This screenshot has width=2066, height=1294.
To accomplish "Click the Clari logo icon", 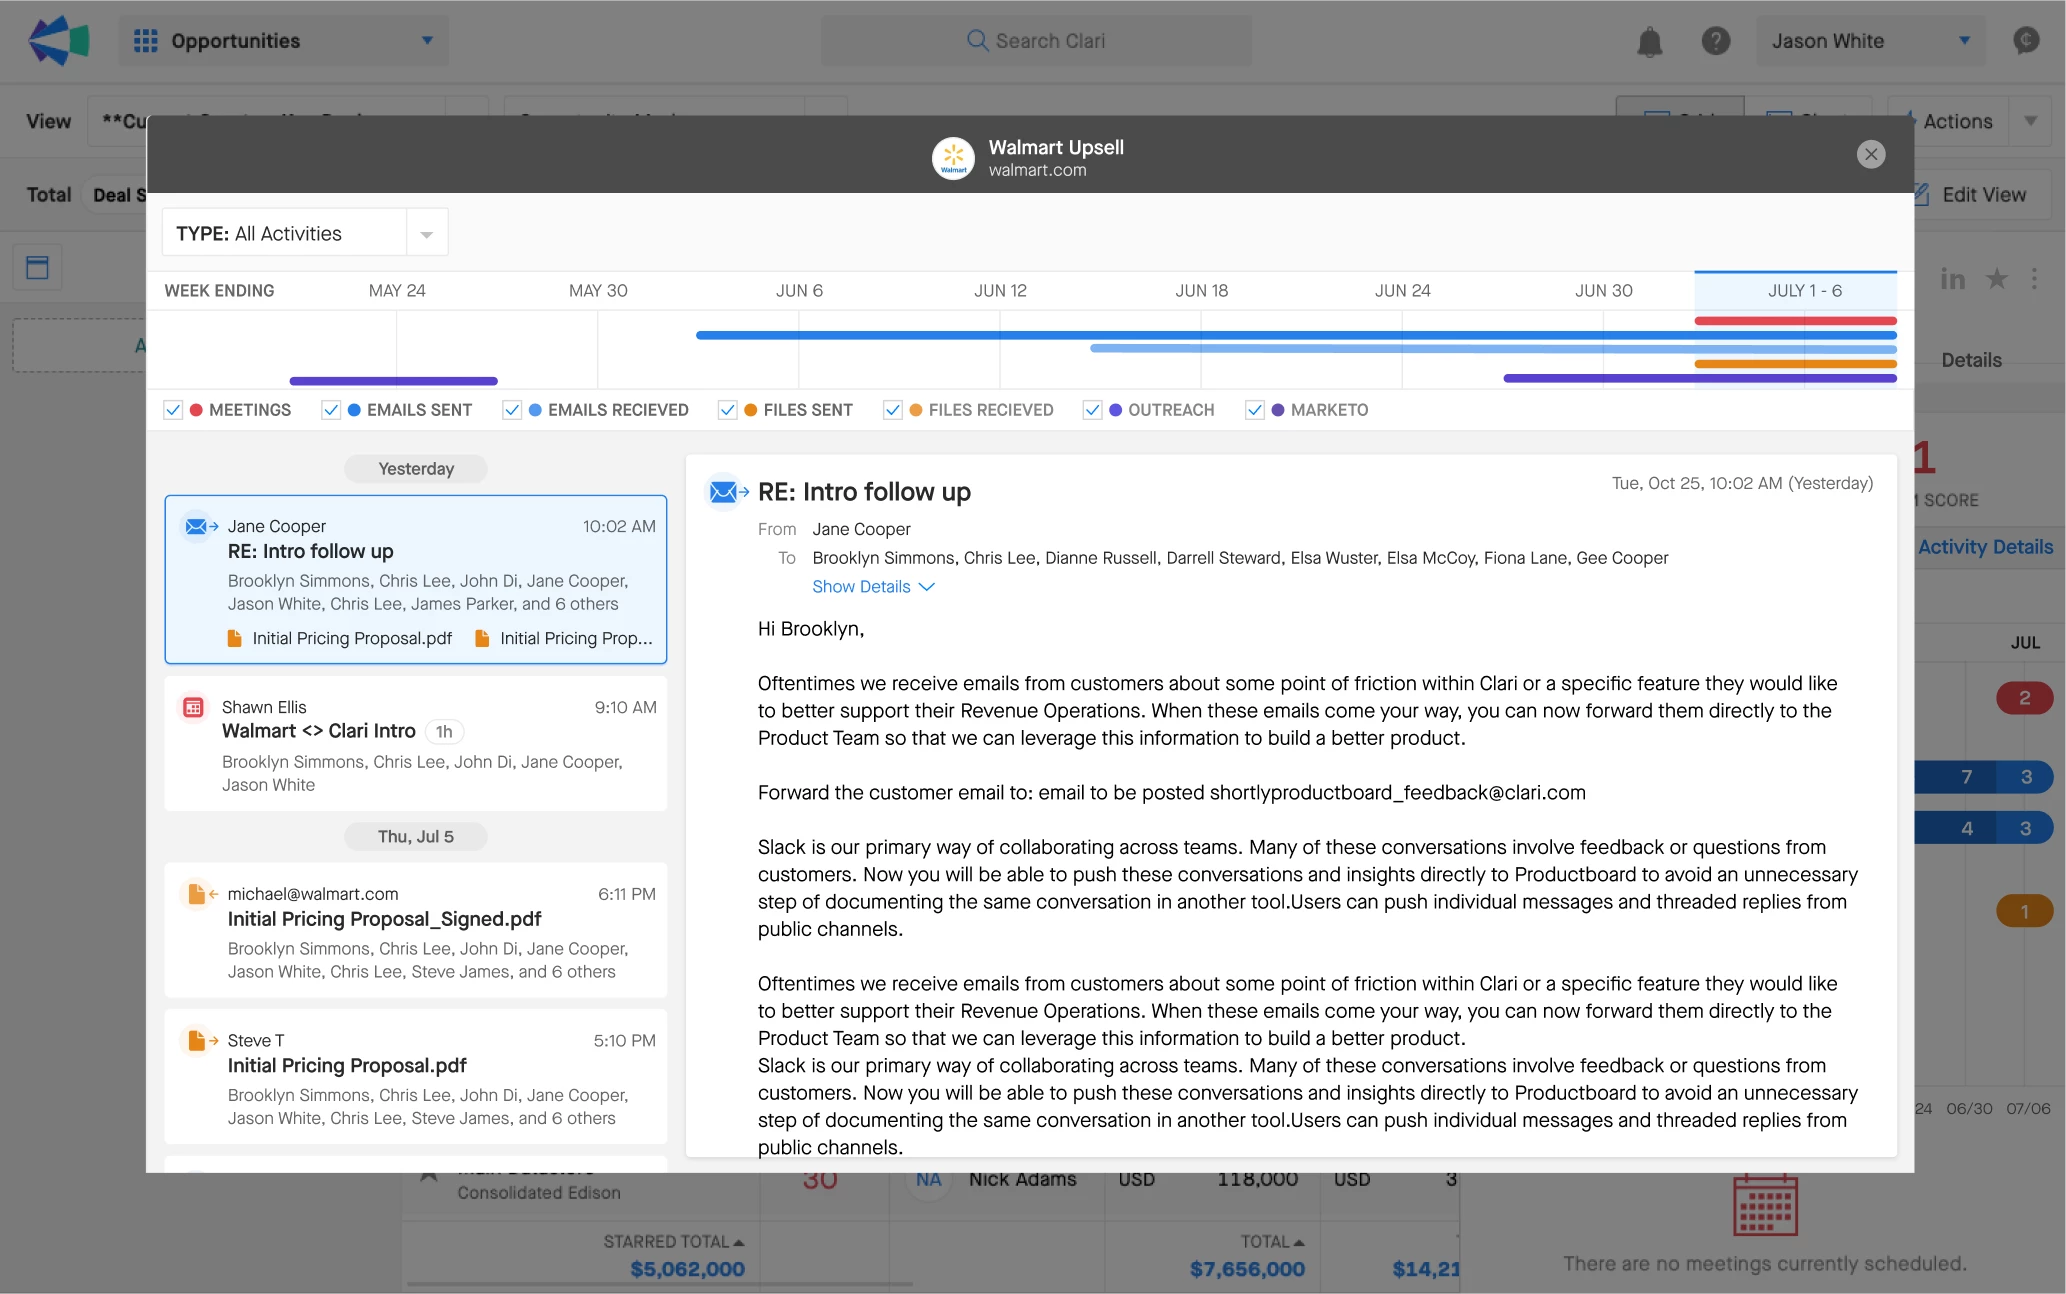I will coord(59,41).
